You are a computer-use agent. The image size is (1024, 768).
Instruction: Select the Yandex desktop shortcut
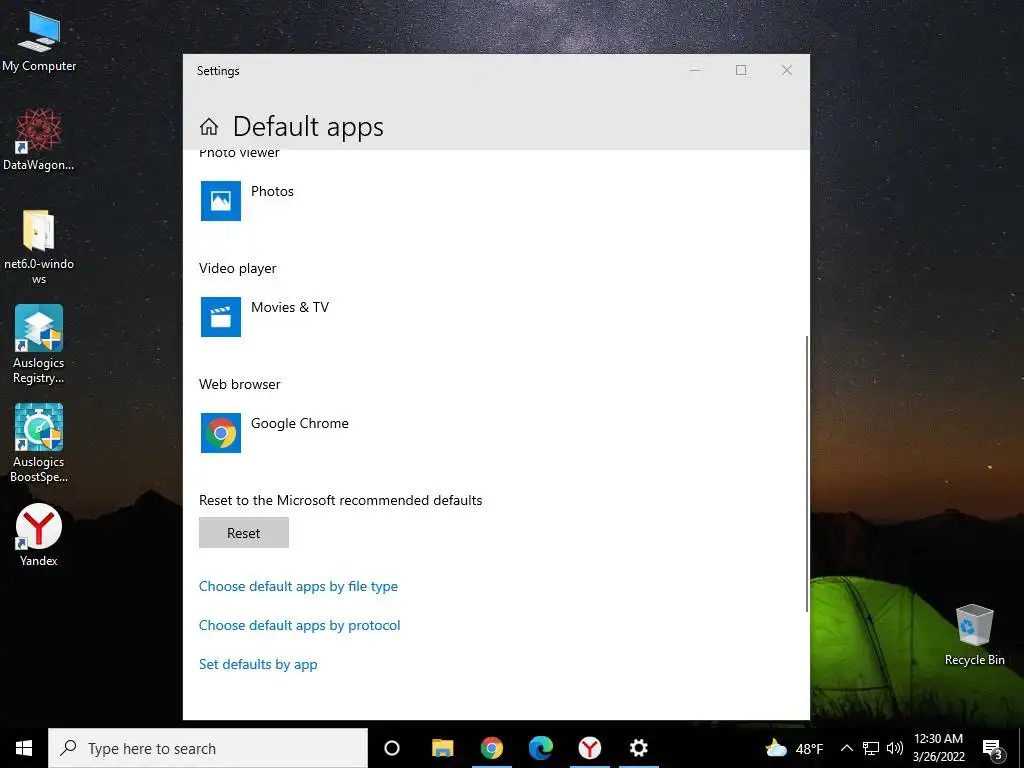(x=39, y=535)
